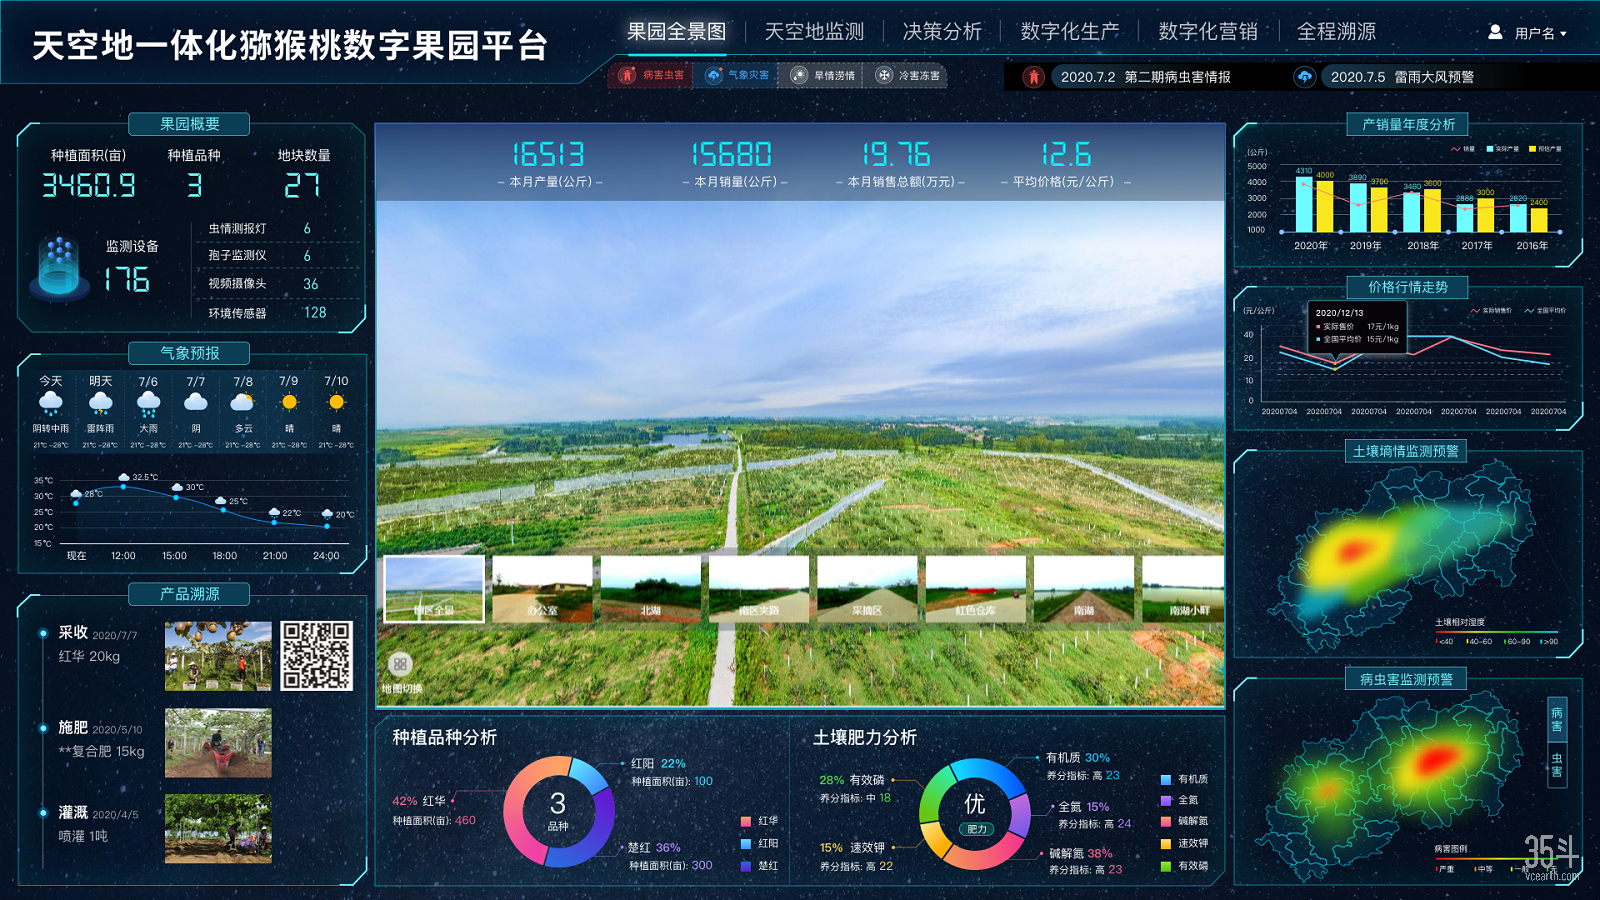Click the 产销量年度分析 panel title
The height and width of the screenshot is (900, 1600).
click(x=1408, y=124)
